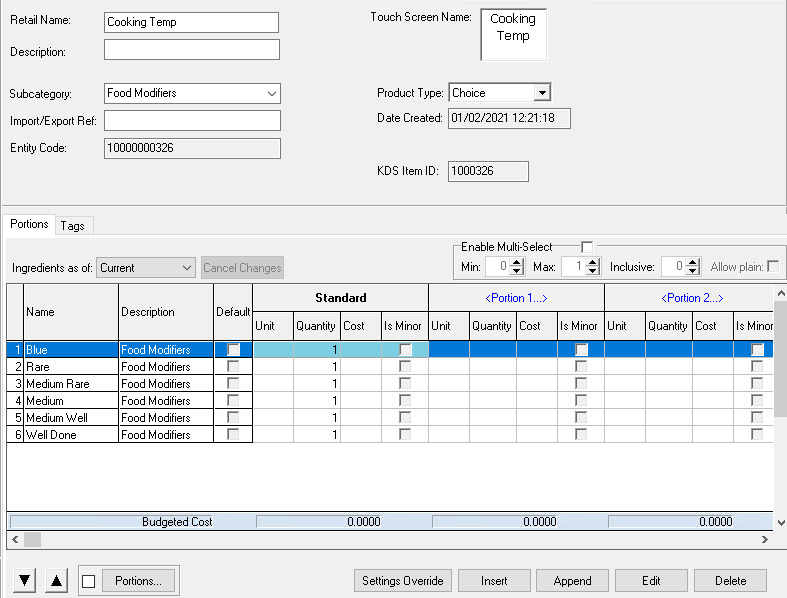Switch to the Tags tab
The width and height of the screenshot is (787, 598).
pos(72,226)
